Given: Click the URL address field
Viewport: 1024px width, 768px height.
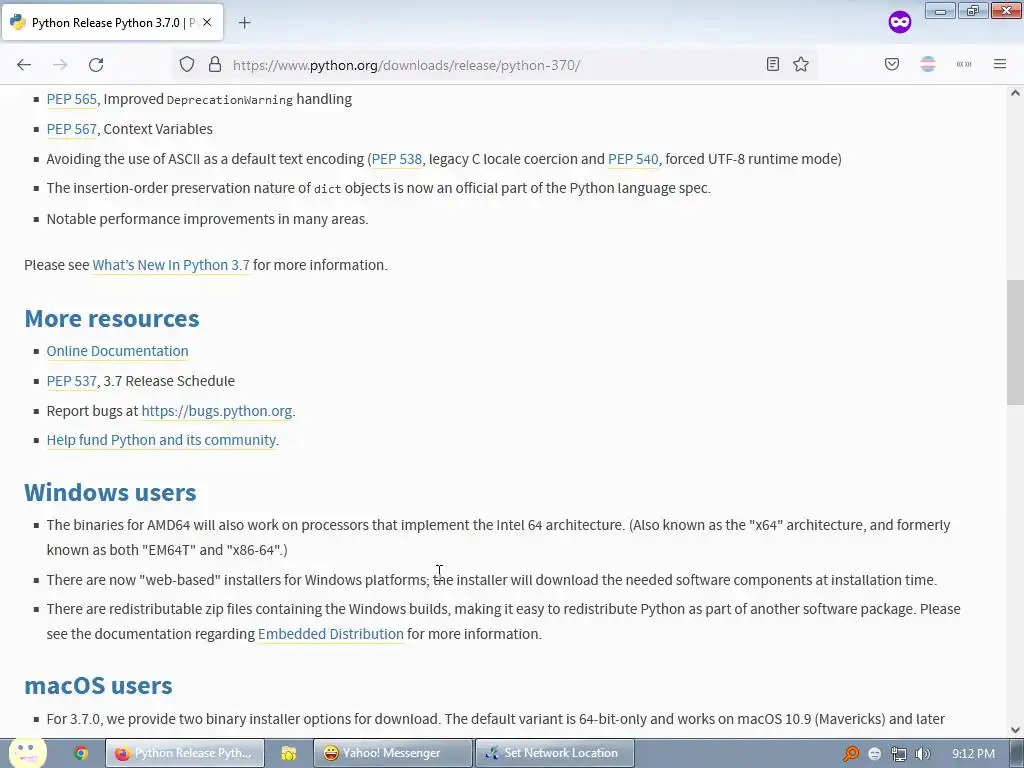Looking at the screenshot, I should (x=496, y=65).
